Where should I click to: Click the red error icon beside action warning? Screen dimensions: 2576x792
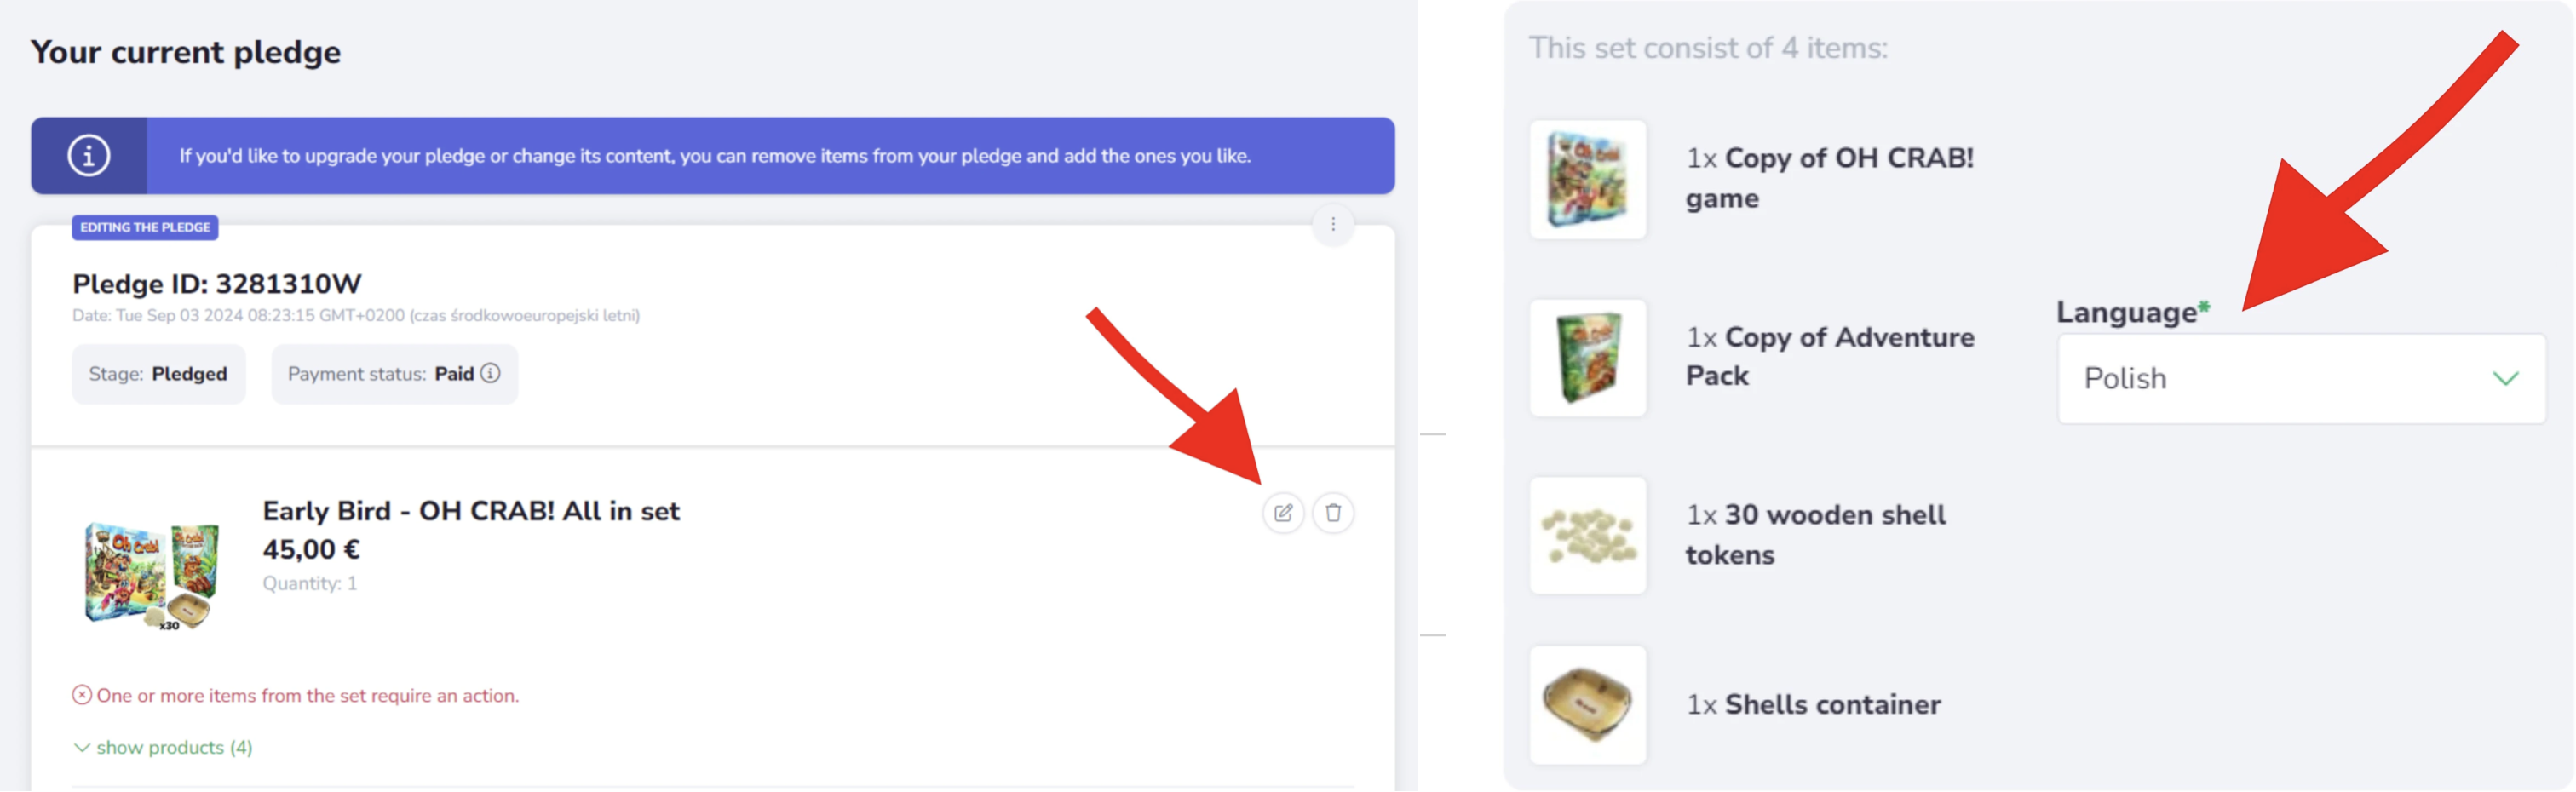pyautogui.click(x=82, y=695)
